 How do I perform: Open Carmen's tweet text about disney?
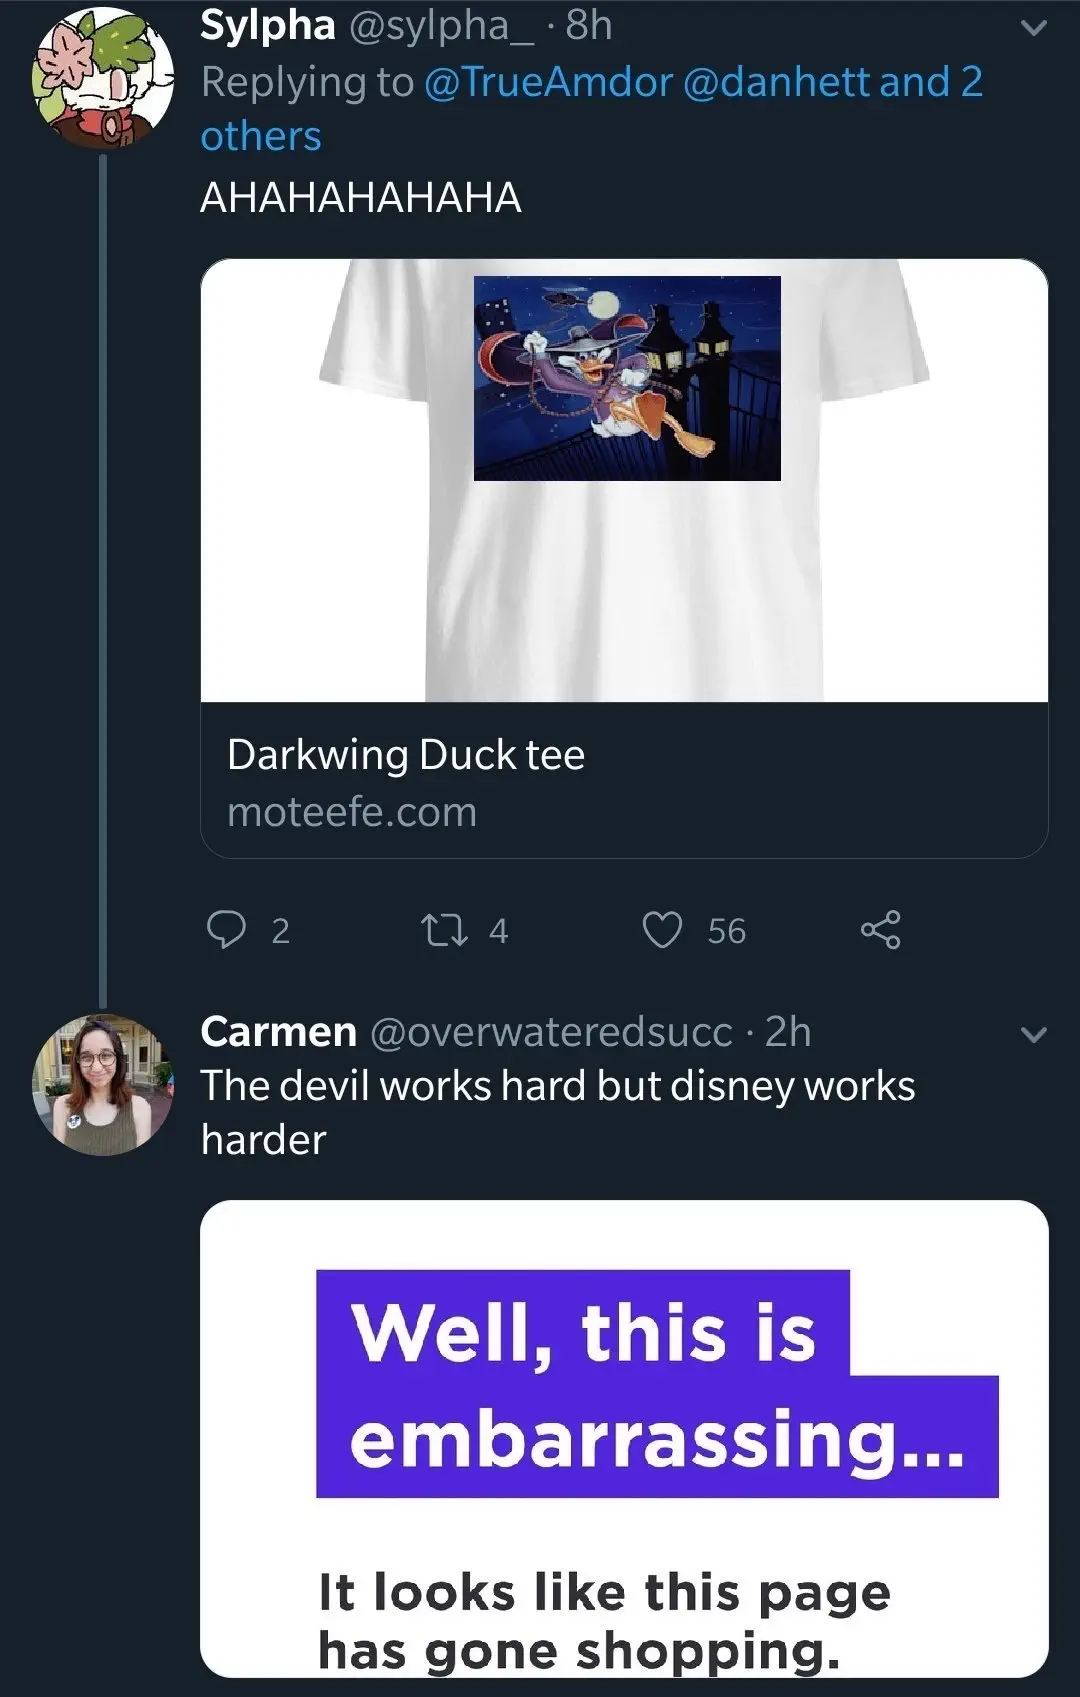(x=557, y=1112)
